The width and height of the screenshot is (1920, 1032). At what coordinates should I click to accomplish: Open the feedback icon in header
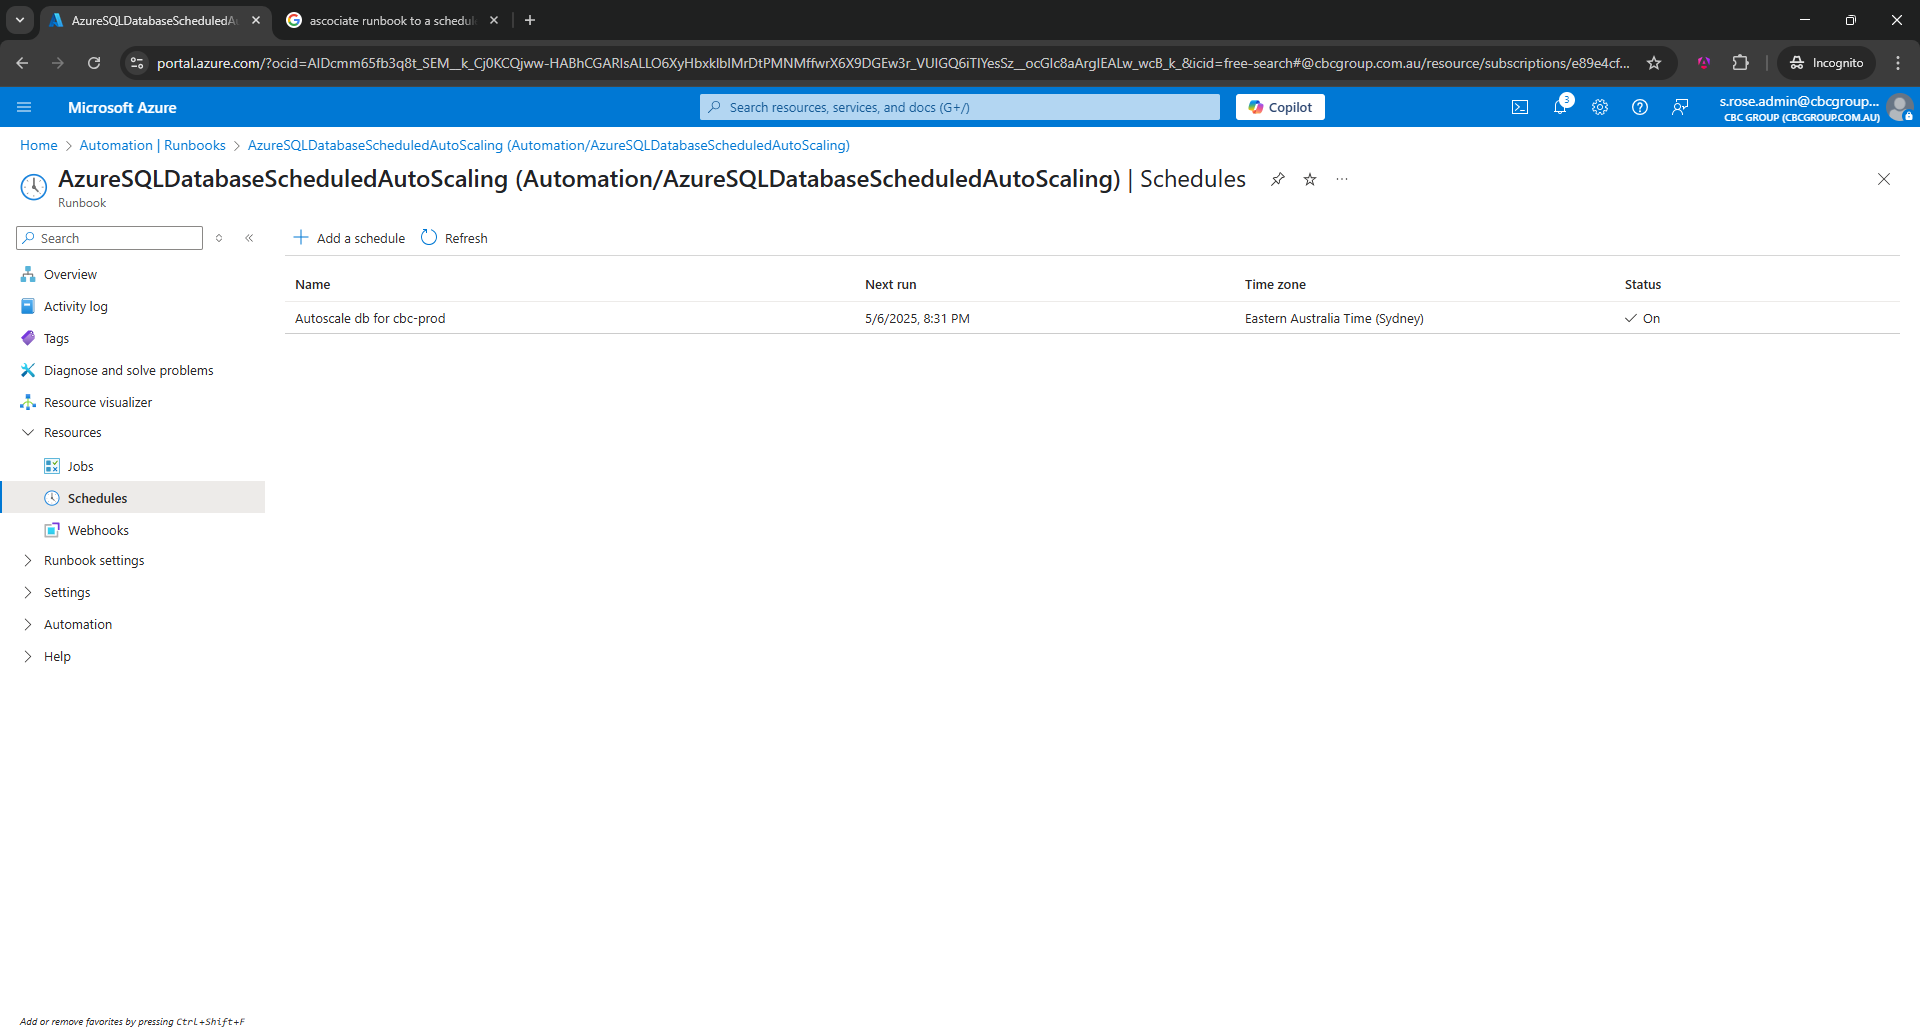pos(1680,107)
